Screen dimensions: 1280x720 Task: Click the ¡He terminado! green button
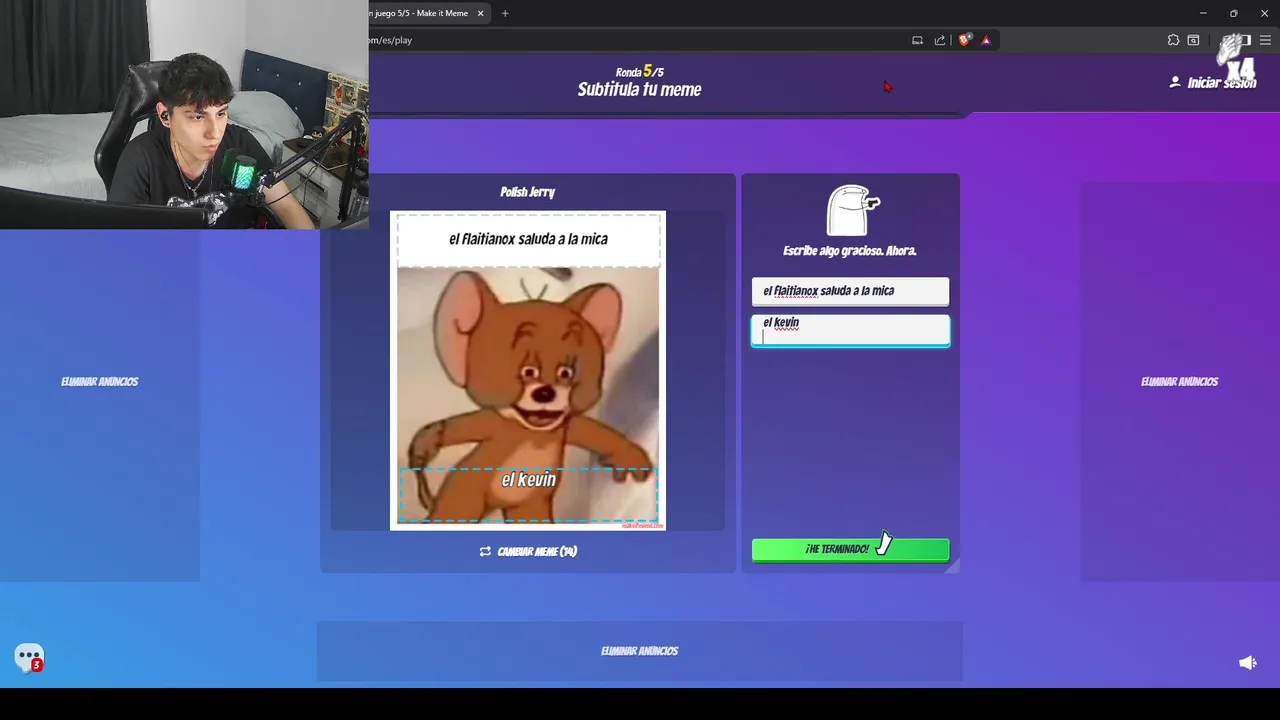(850, 549)
